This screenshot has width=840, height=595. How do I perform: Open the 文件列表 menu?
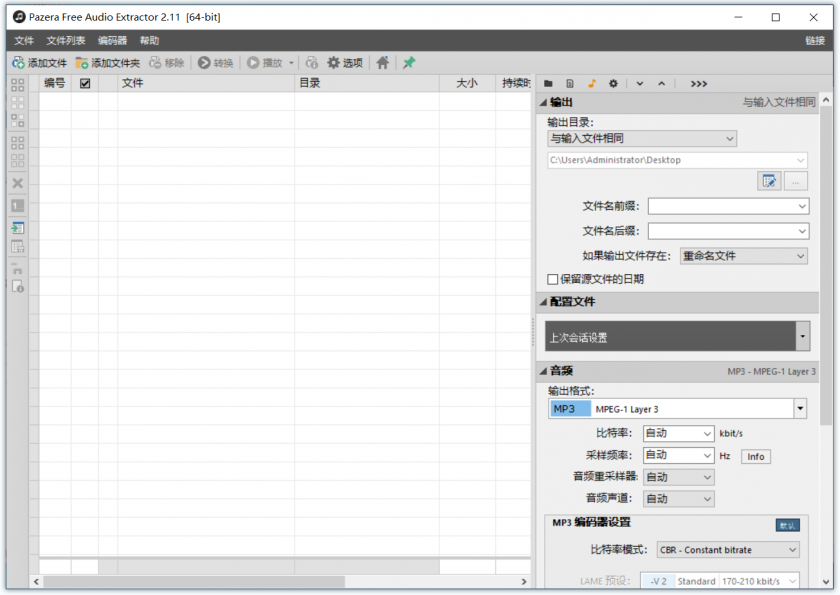click(x=66, y=41)
